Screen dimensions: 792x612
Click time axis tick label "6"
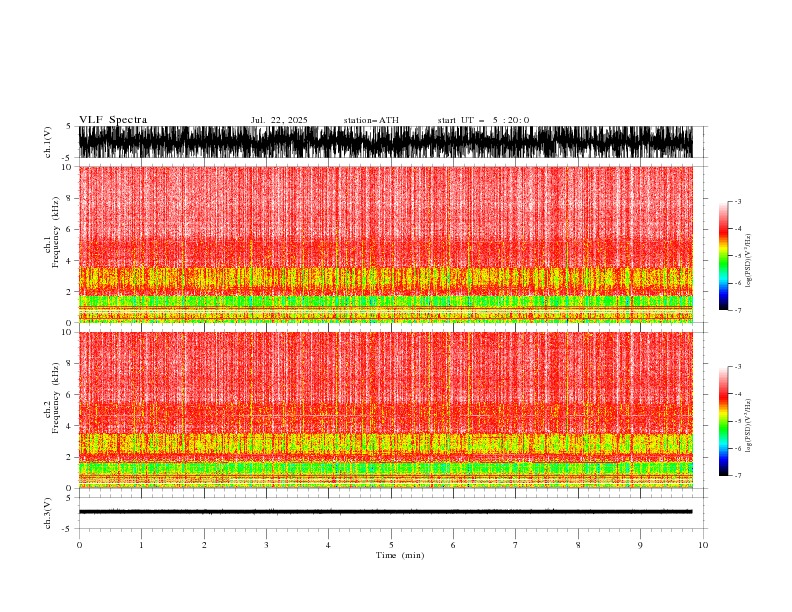(453, 545)
